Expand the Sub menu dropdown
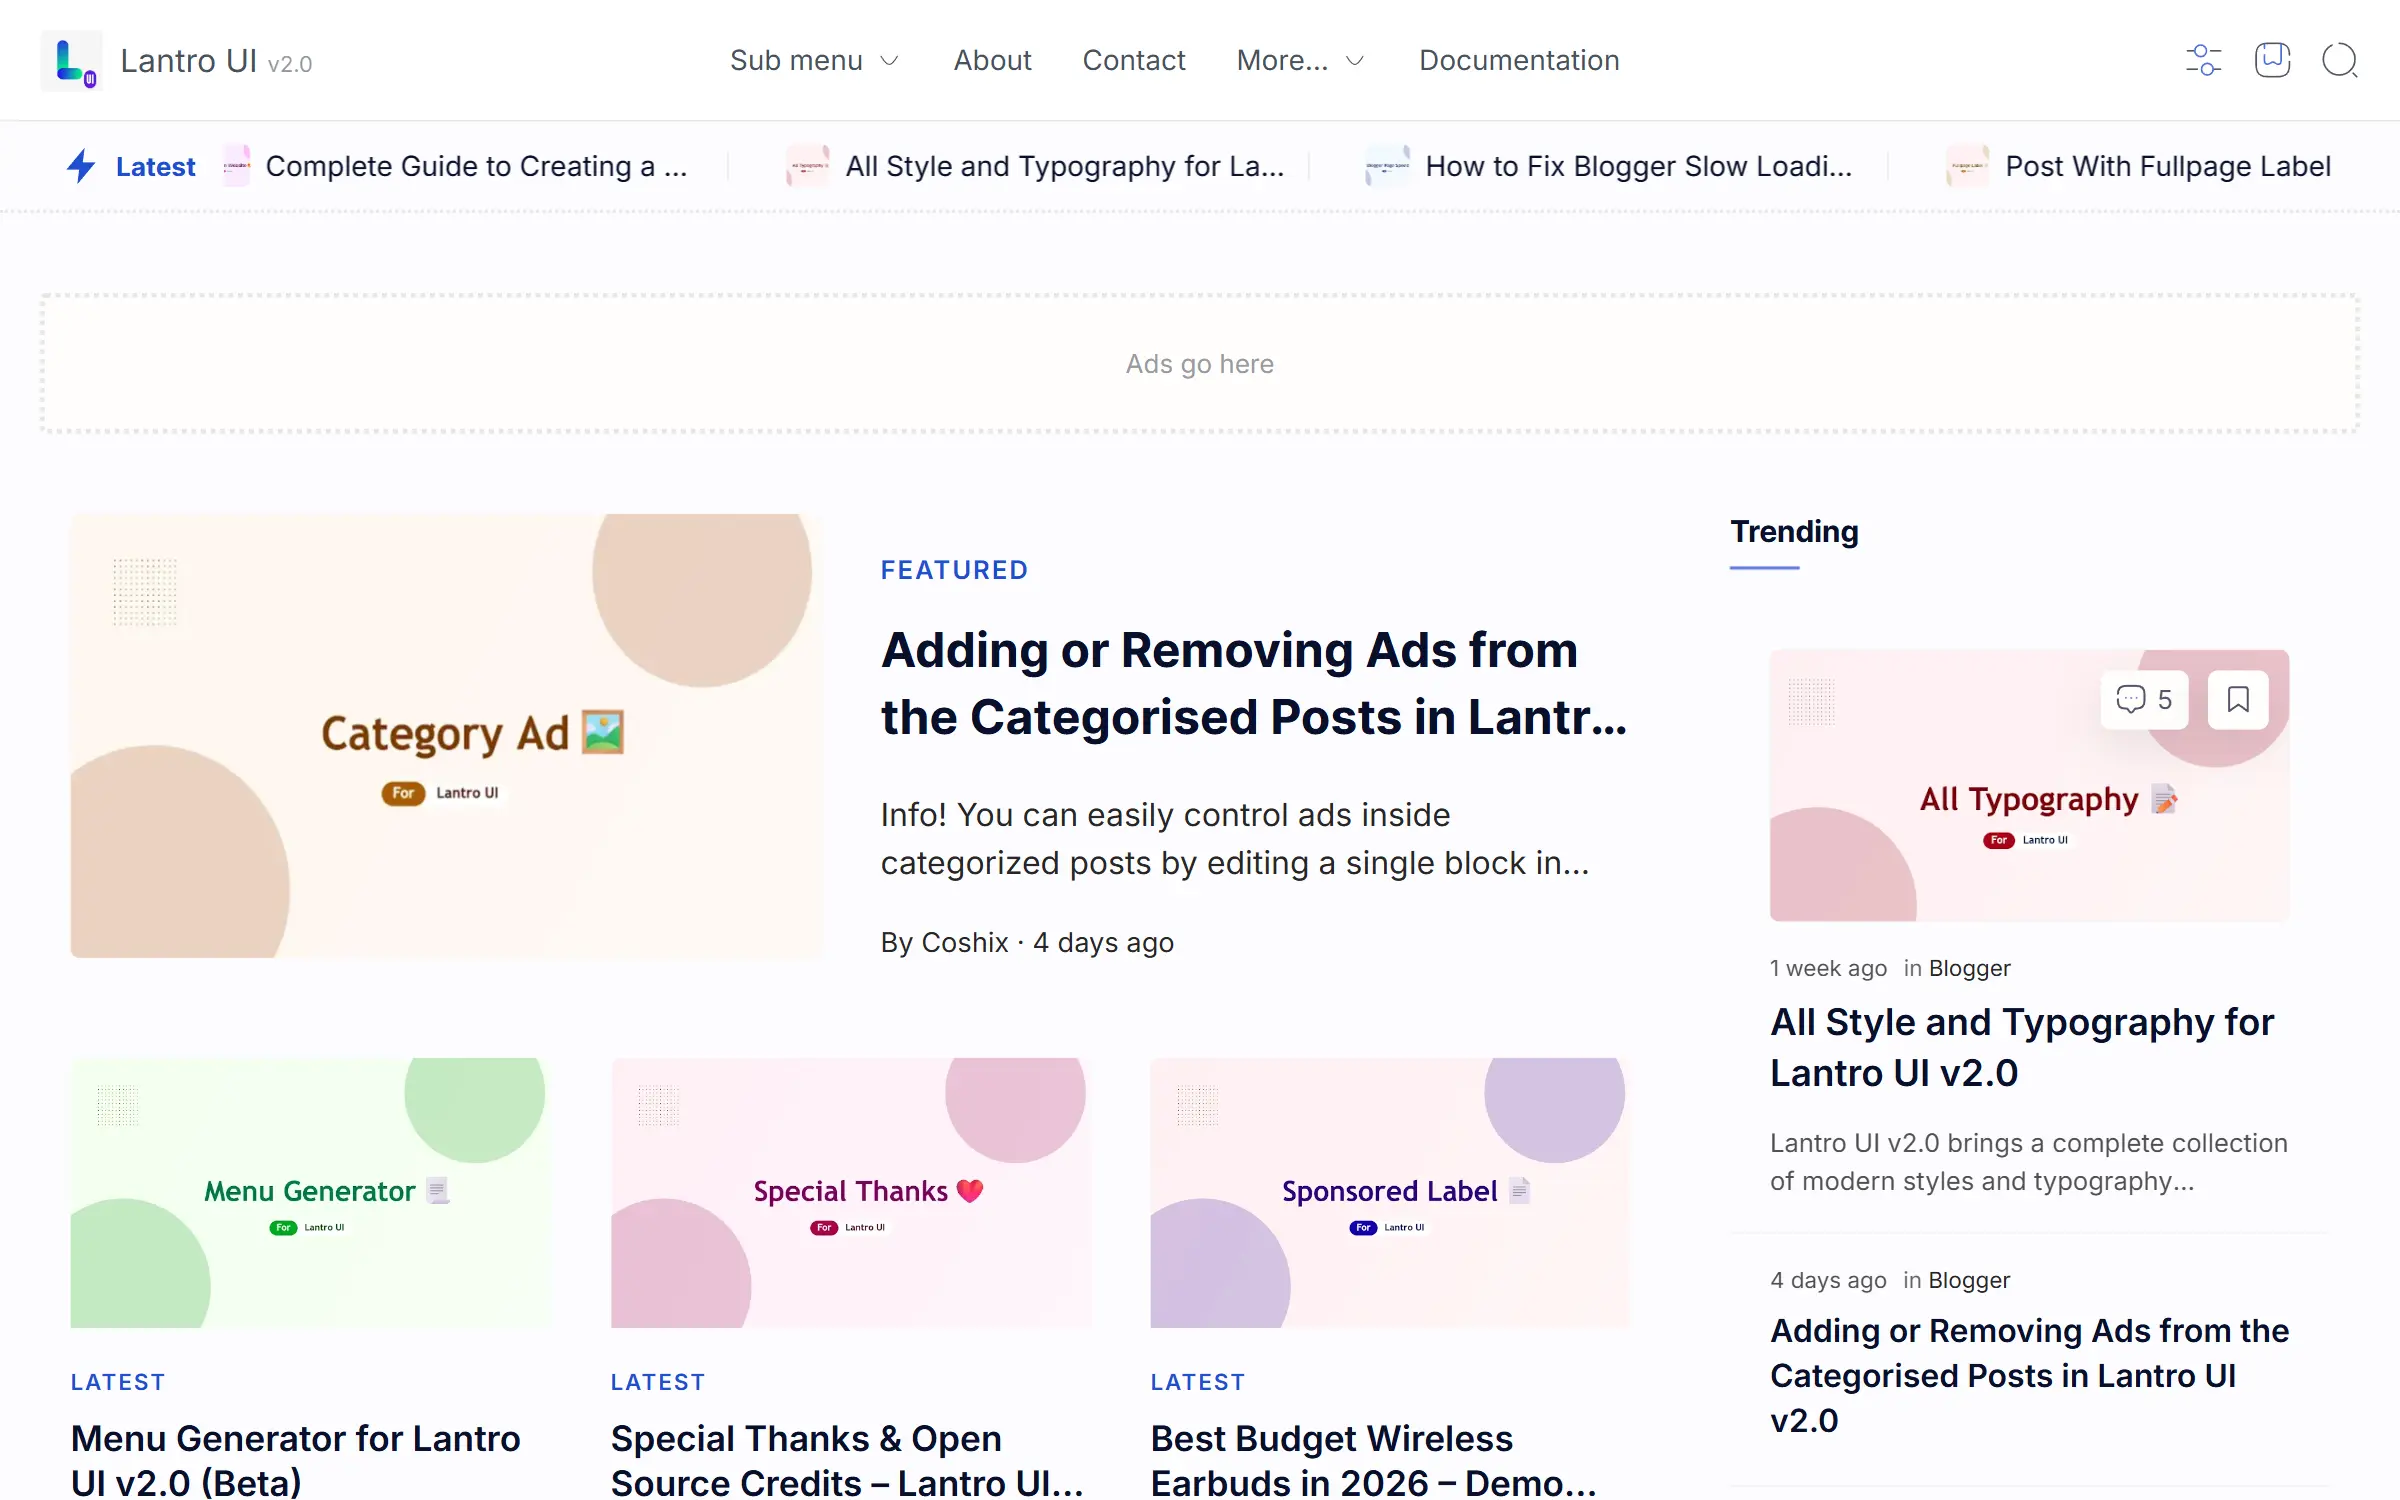 tap(814, 61)
